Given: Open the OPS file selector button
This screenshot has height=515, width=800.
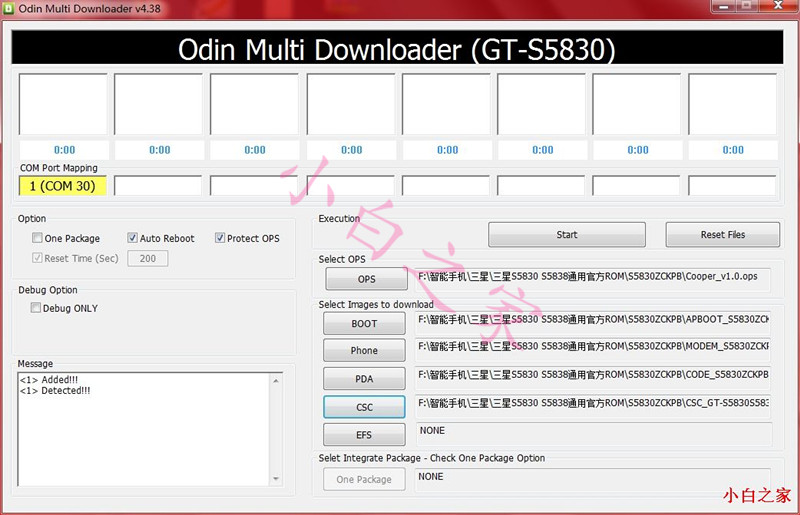Looking at the screenshot, I should click(x=366, y=279).
